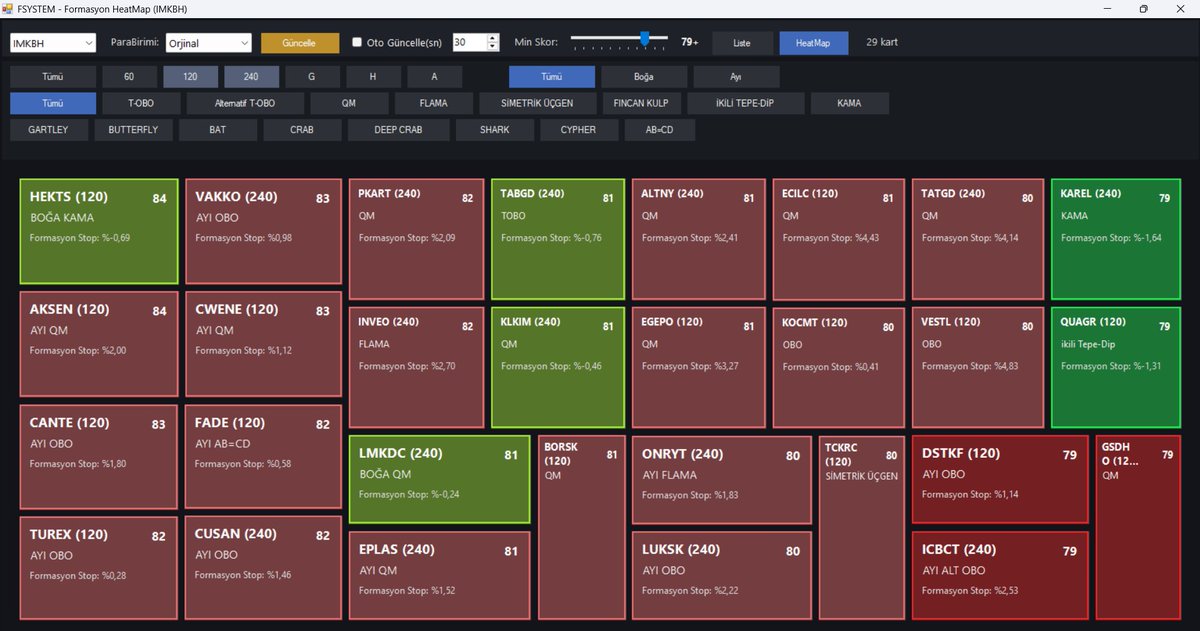Open the CUSAN (240) card
The width and height of the screenshot is (1200, 631).
point(264,568)
